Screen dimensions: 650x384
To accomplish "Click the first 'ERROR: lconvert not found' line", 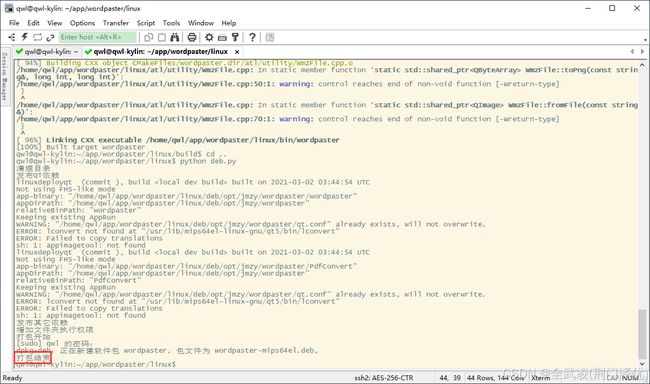I will [177, 231].
